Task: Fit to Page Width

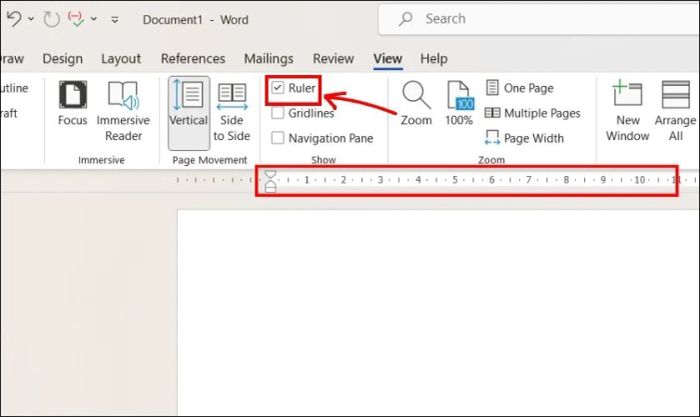Action: click(525, 138)
